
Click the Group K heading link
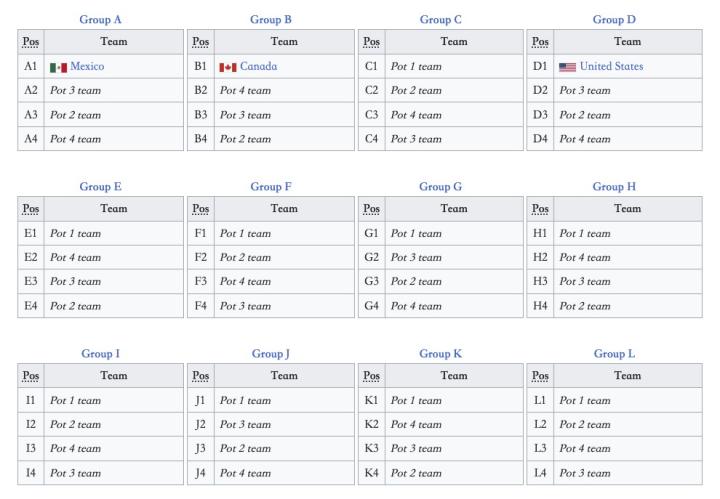pos(440,353)
